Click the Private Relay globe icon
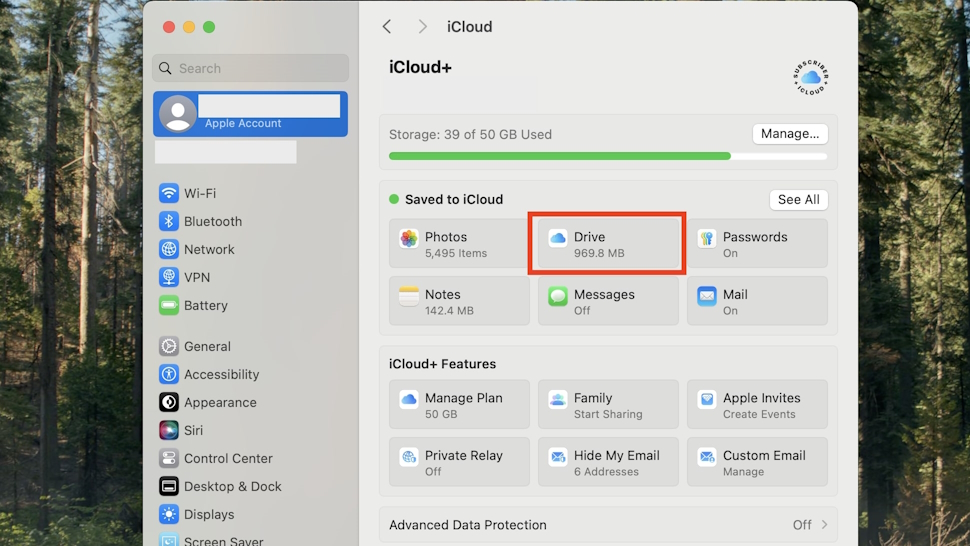The height and width of the screenshot is (546, 970). click(408, 457)
